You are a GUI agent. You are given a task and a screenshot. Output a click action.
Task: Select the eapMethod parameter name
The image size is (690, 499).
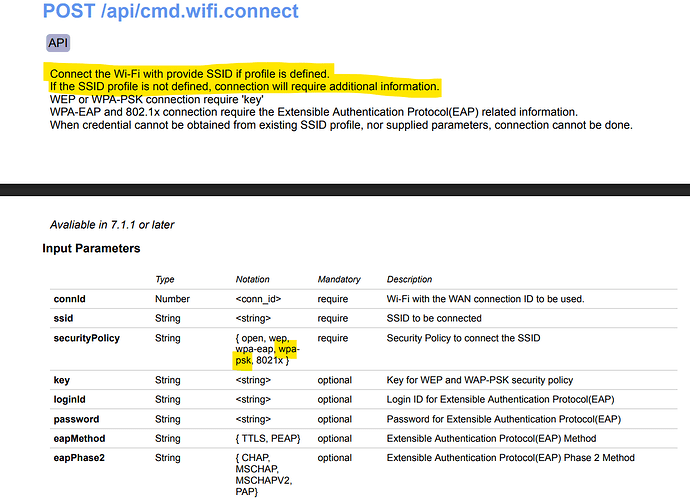(x=79, y=438)
